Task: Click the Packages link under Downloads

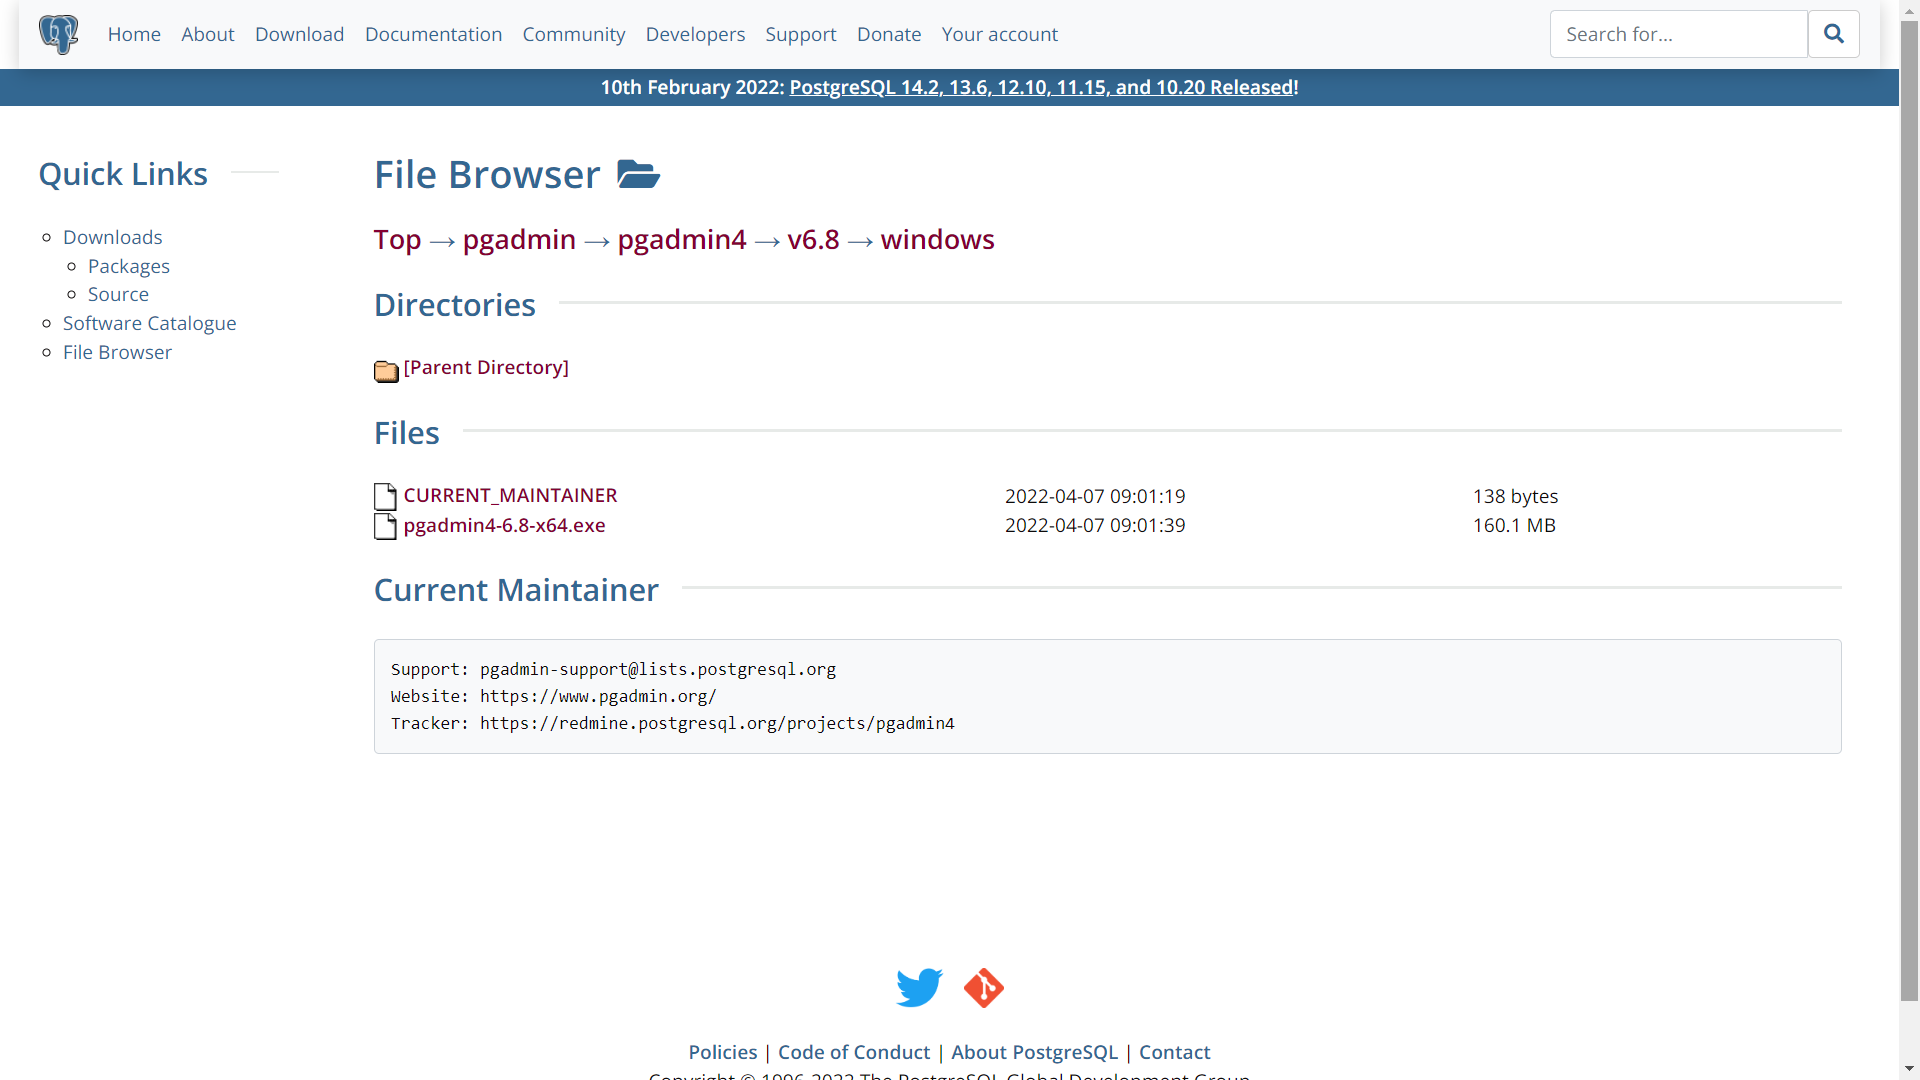Action: click(x=128, y=266)
